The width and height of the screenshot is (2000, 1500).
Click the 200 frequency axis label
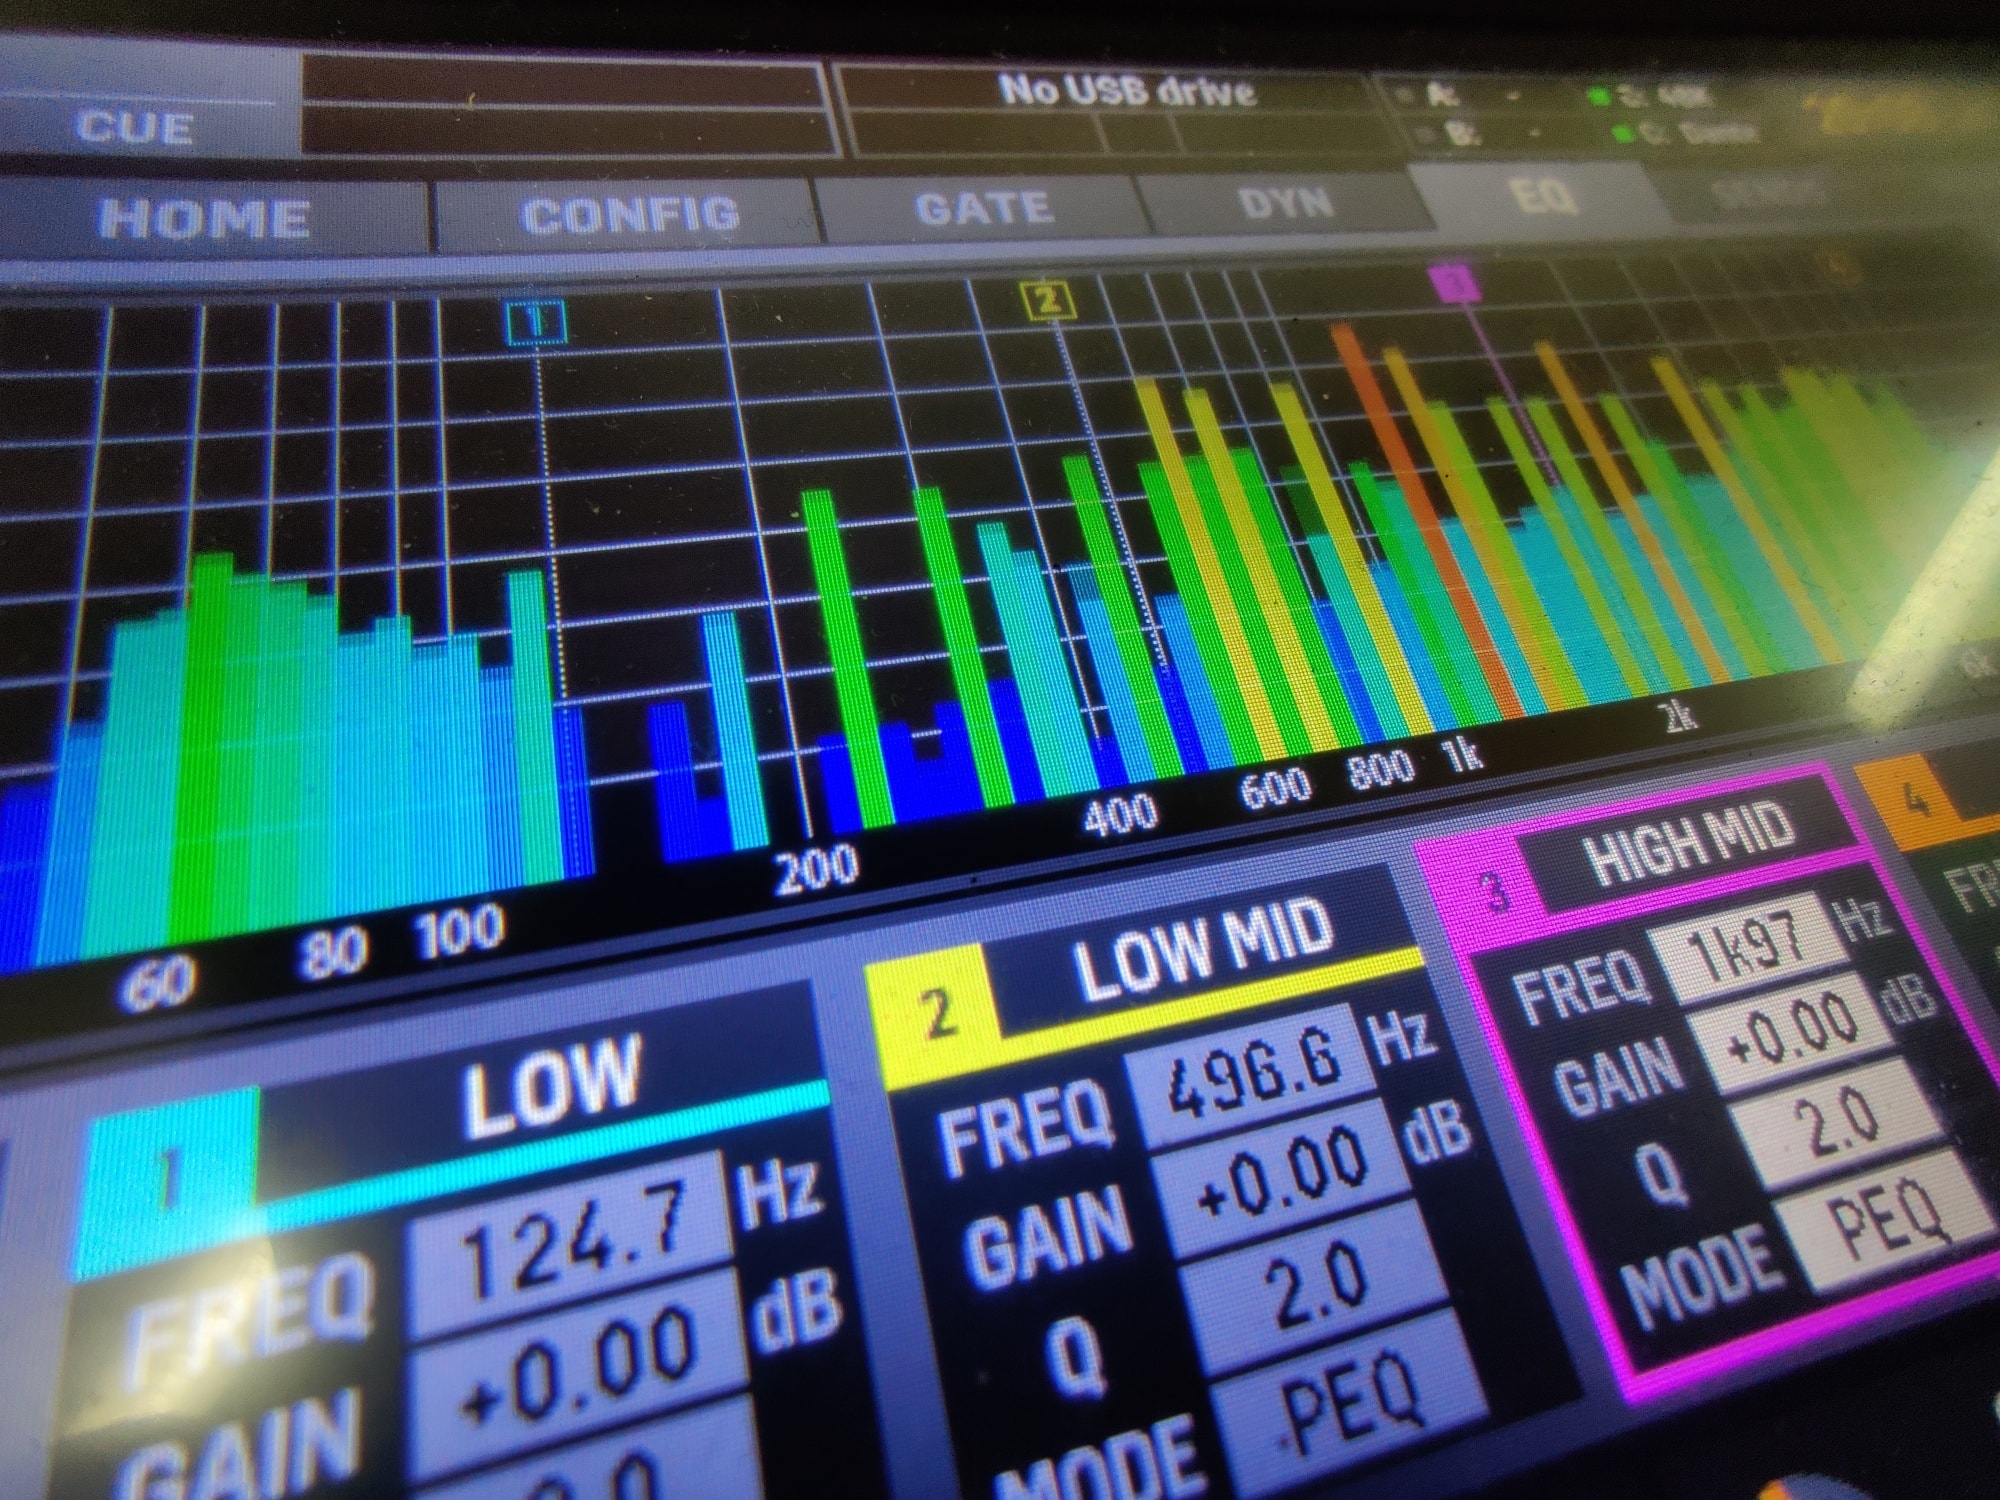click(818, 868)
